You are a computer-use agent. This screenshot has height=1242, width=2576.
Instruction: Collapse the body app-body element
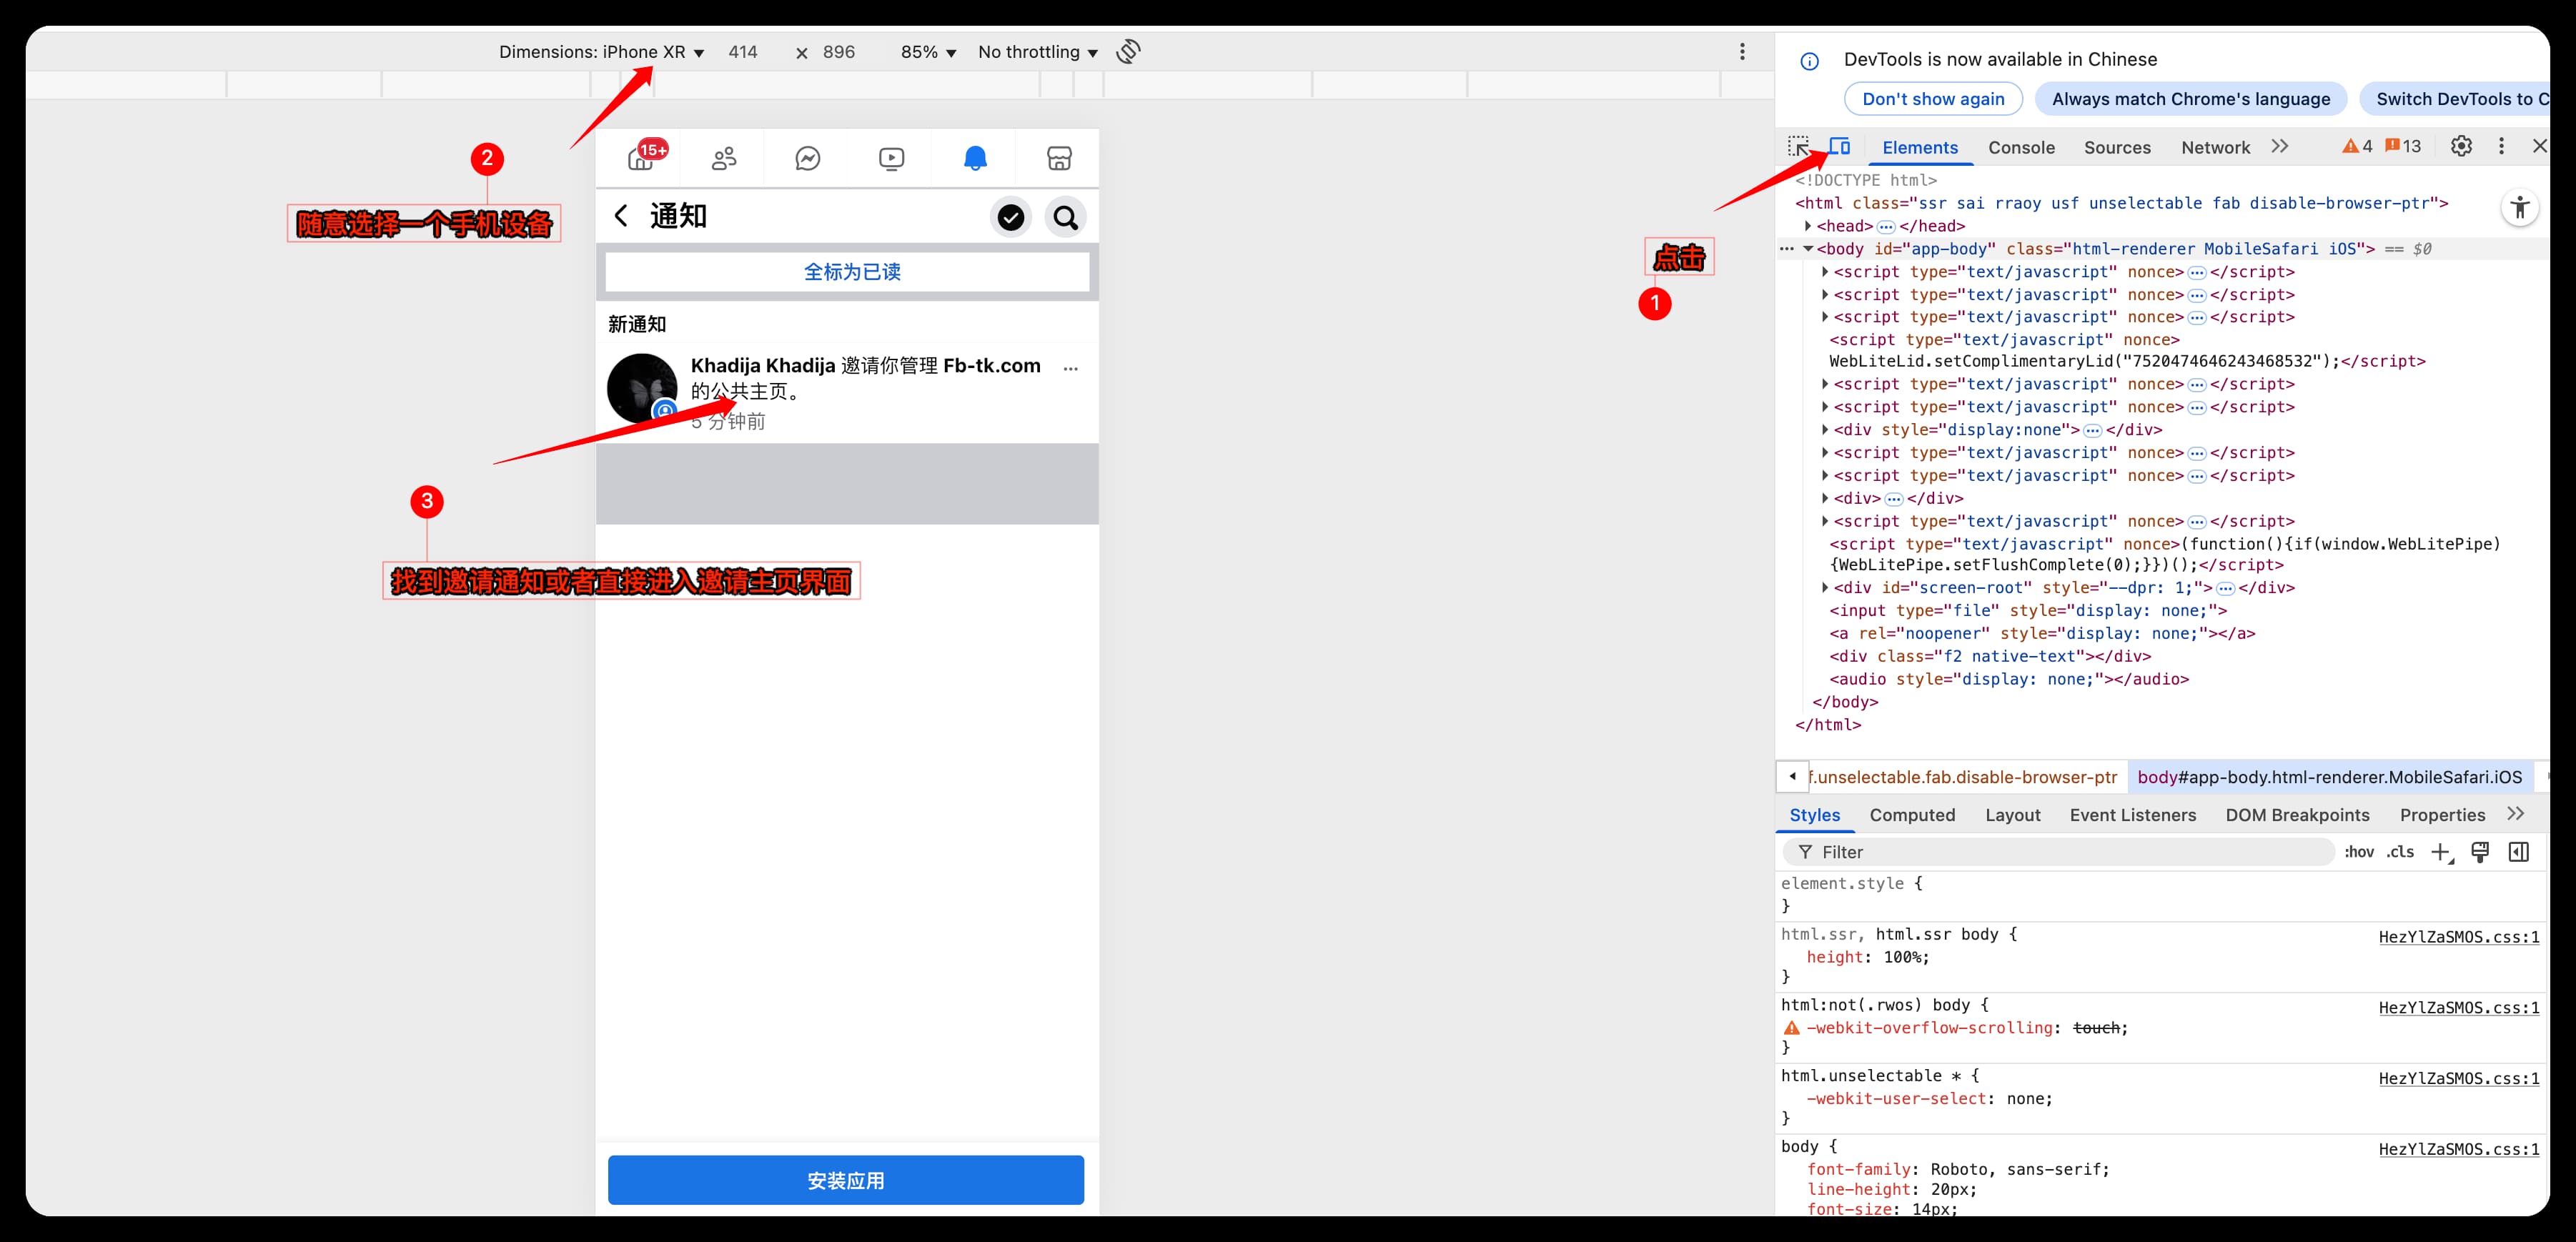(x=1808, y=249)
